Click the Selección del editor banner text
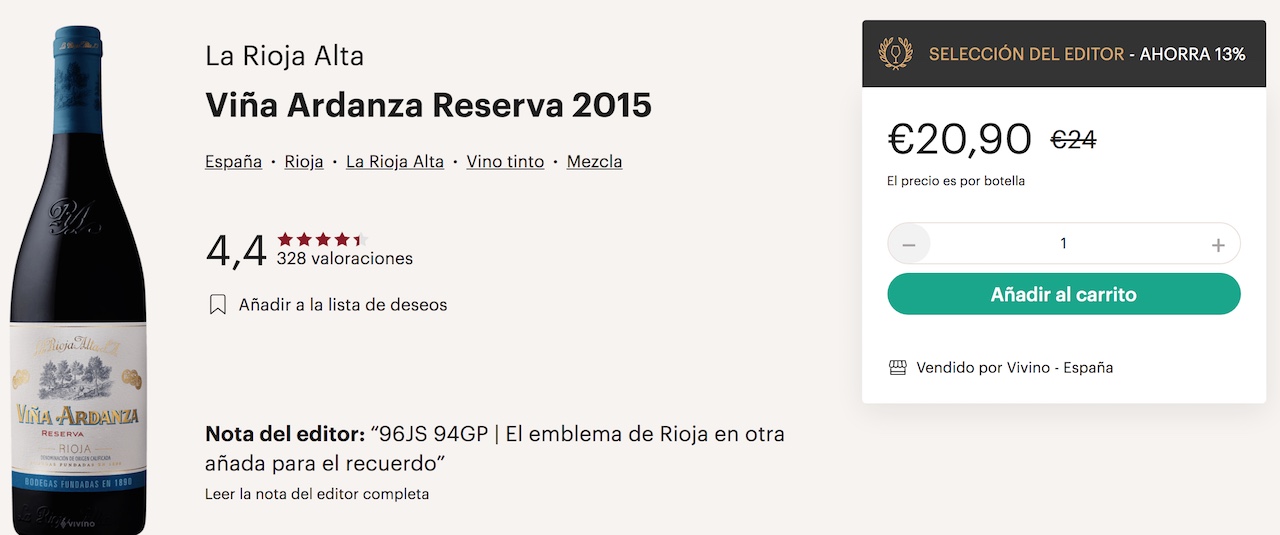The height and width of the screenshot is (535, 1280). pos(1026,54)
